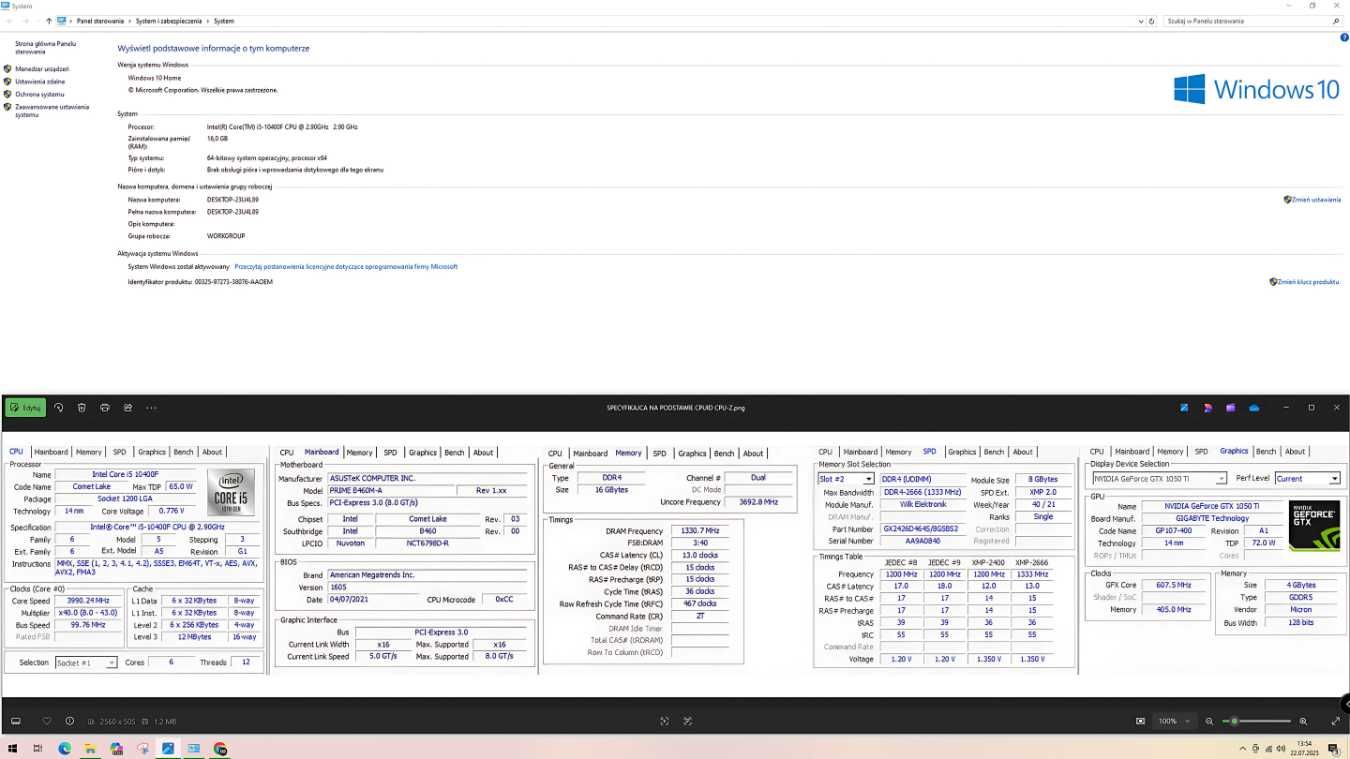Open Google Chrome from the taskbar
Screen dimensions: 1350x759
click(x=220, y=748)
